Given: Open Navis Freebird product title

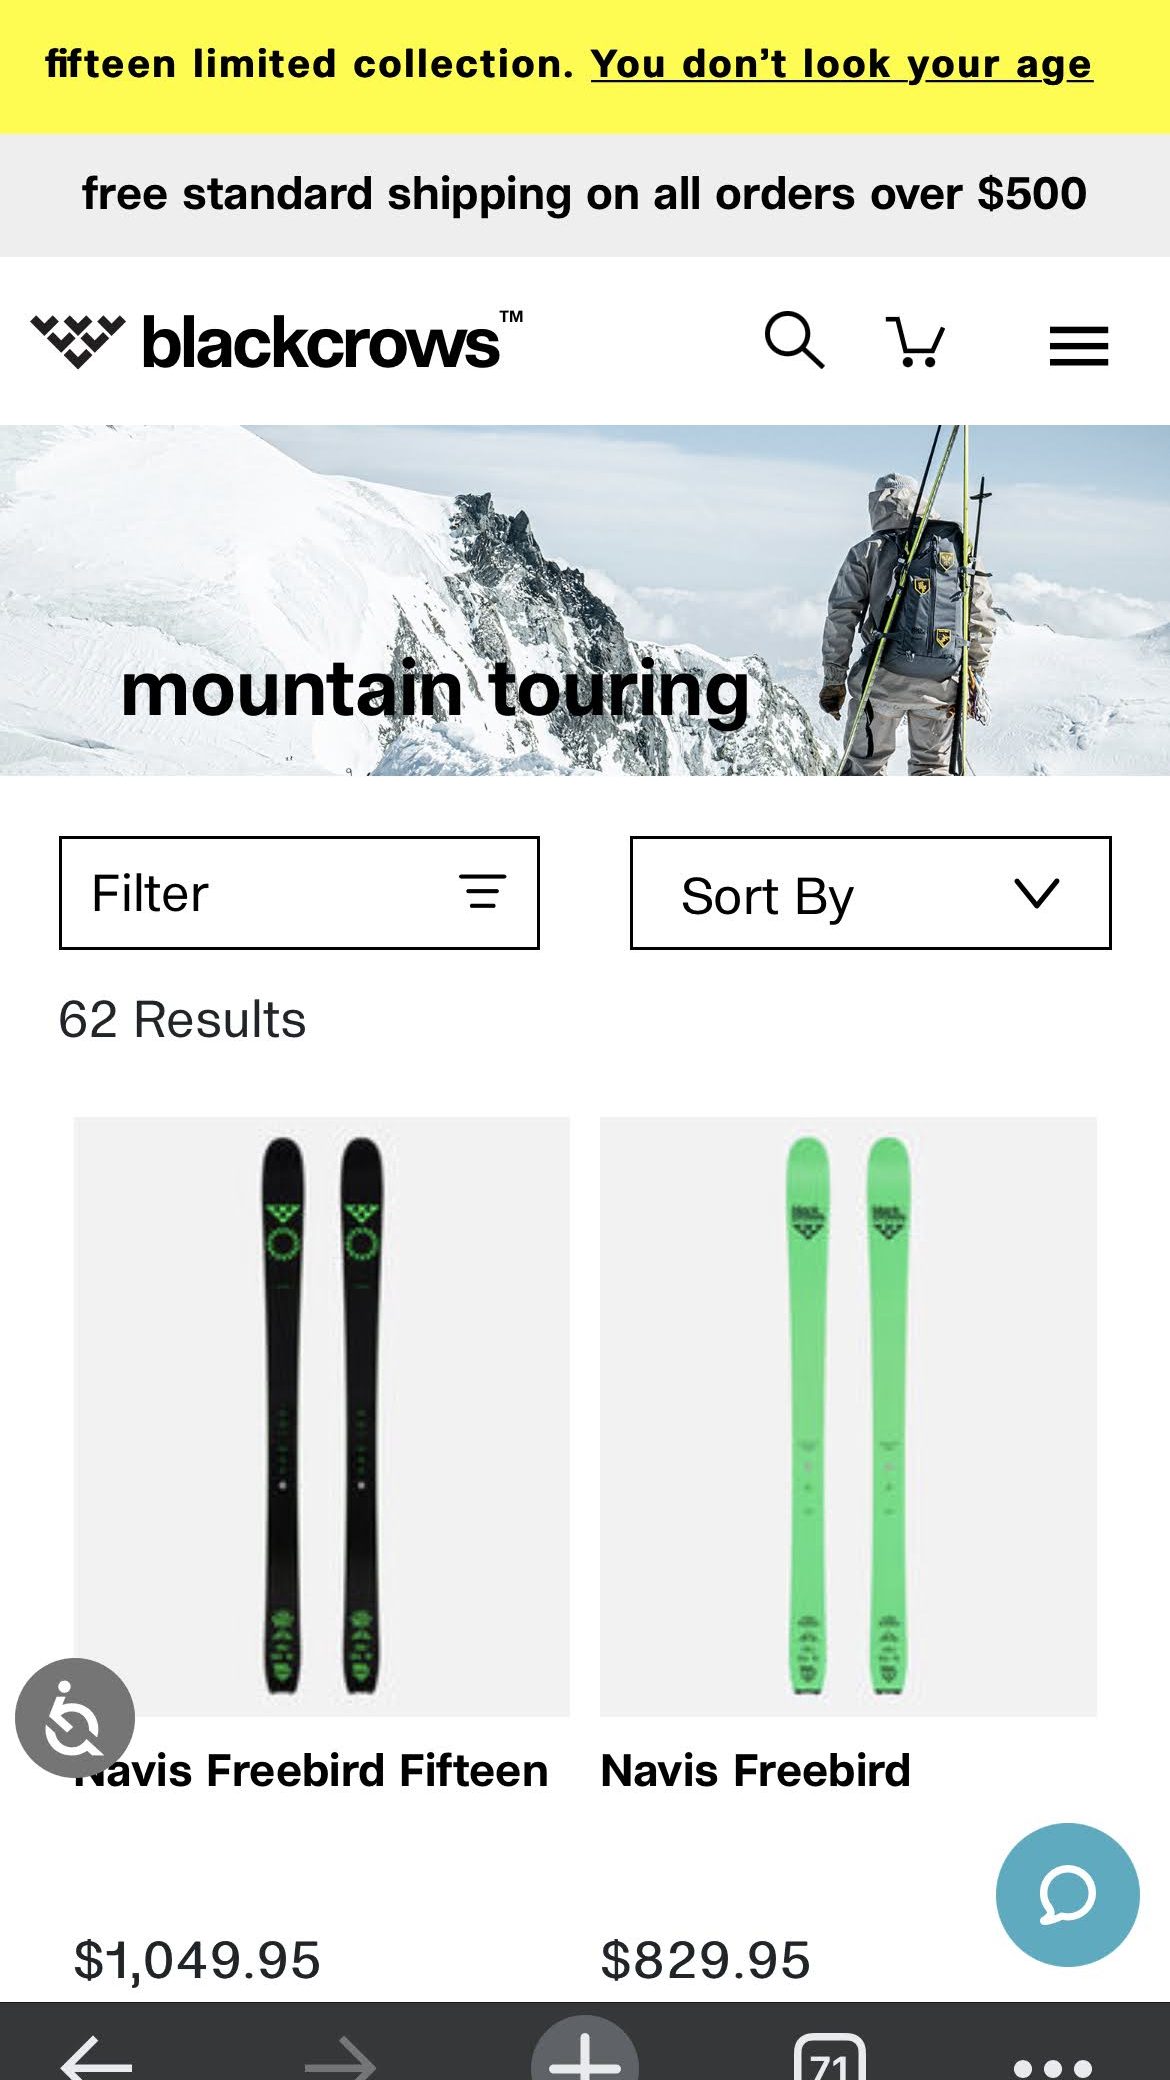Looking at the screenshot, I should (755, 1770).
